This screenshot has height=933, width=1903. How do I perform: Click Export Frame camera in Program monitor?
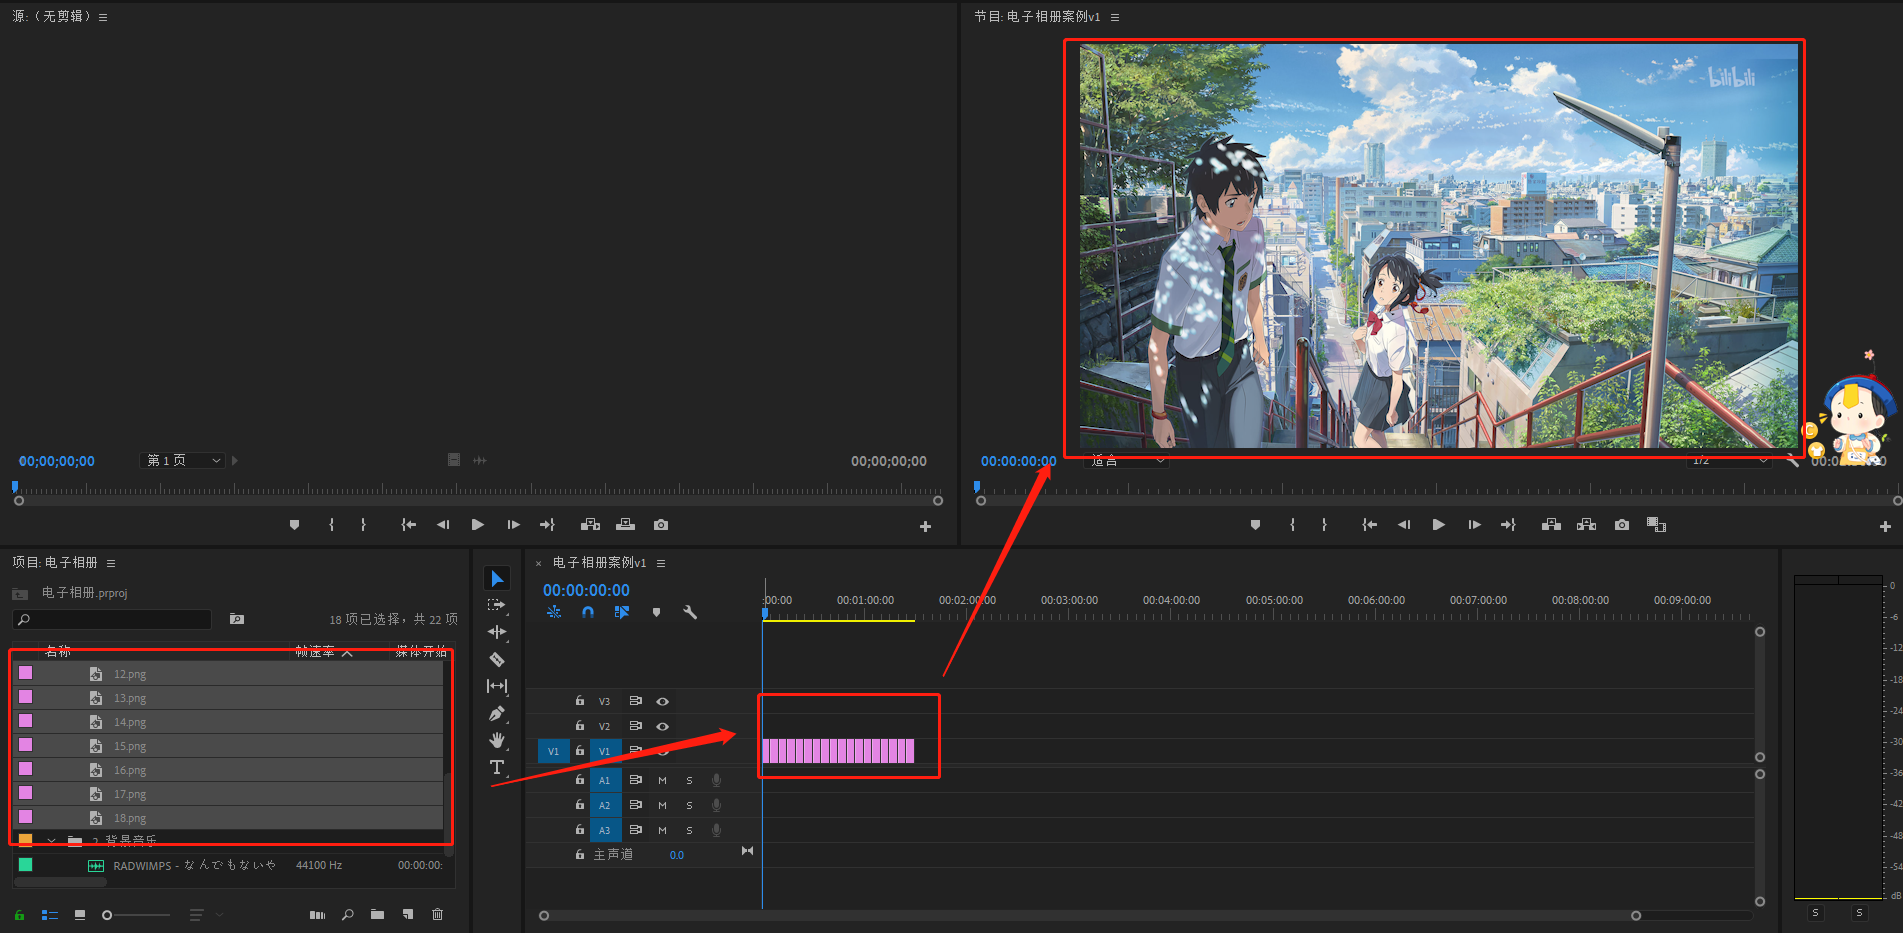coord(1622,525)
